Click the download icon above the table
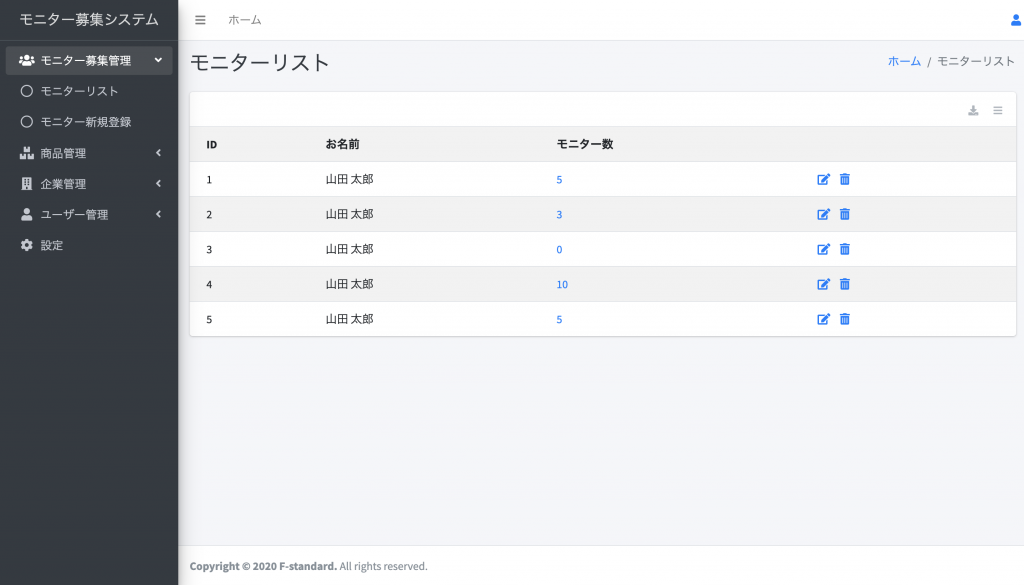Viewport: 1024px width, 585px height. point(973,110)
